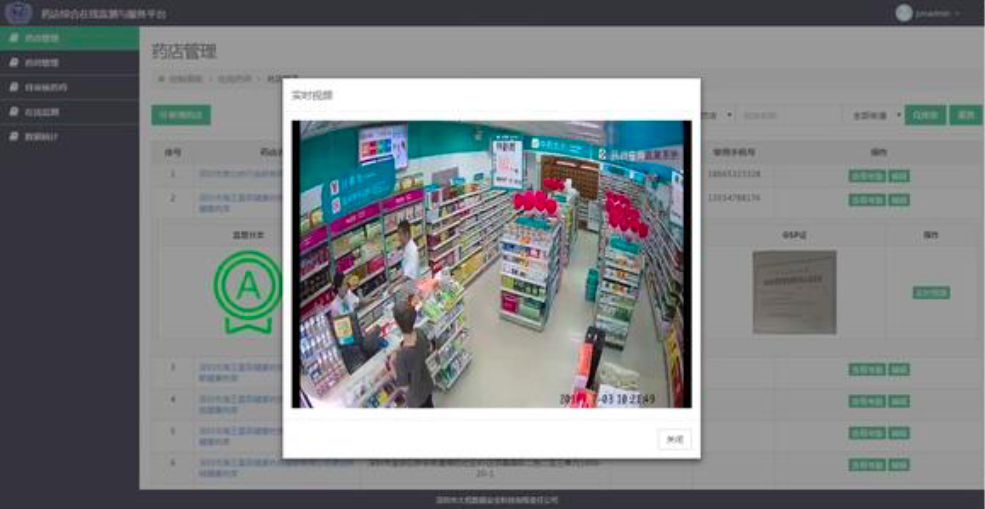Click the reset button at far right
This screenshot has width=985, height=509.
pyautogui.click(x=965, y=115)
